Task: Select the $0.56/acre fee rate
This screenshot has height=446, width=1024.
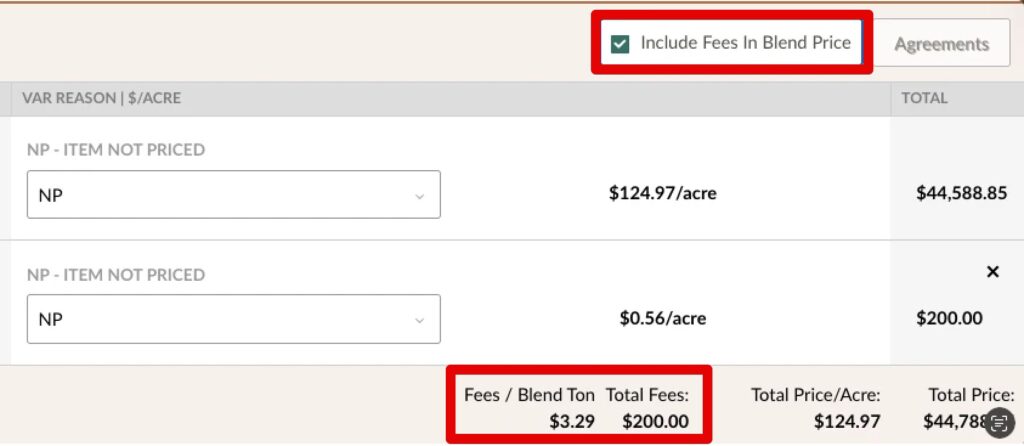Action: coord(662,319)
